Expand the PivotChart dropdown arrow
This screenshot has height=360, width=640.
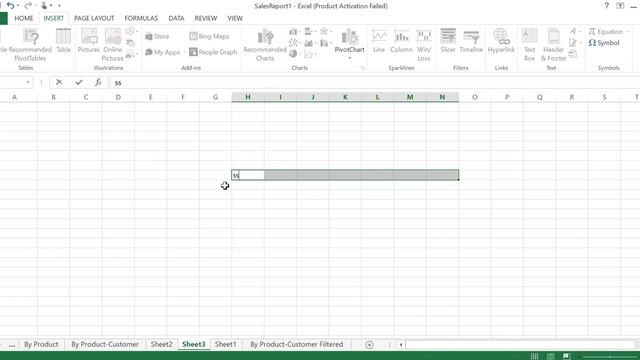(x=350, y=58)
